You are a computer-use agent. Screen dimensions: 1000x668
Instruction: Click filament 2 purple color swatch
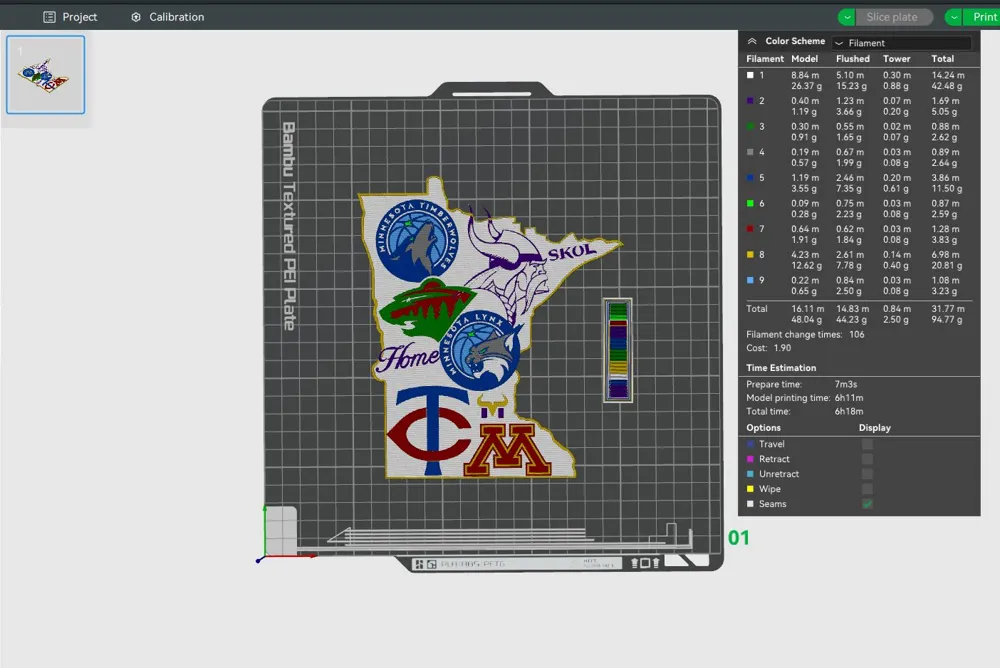pos(750,101)
